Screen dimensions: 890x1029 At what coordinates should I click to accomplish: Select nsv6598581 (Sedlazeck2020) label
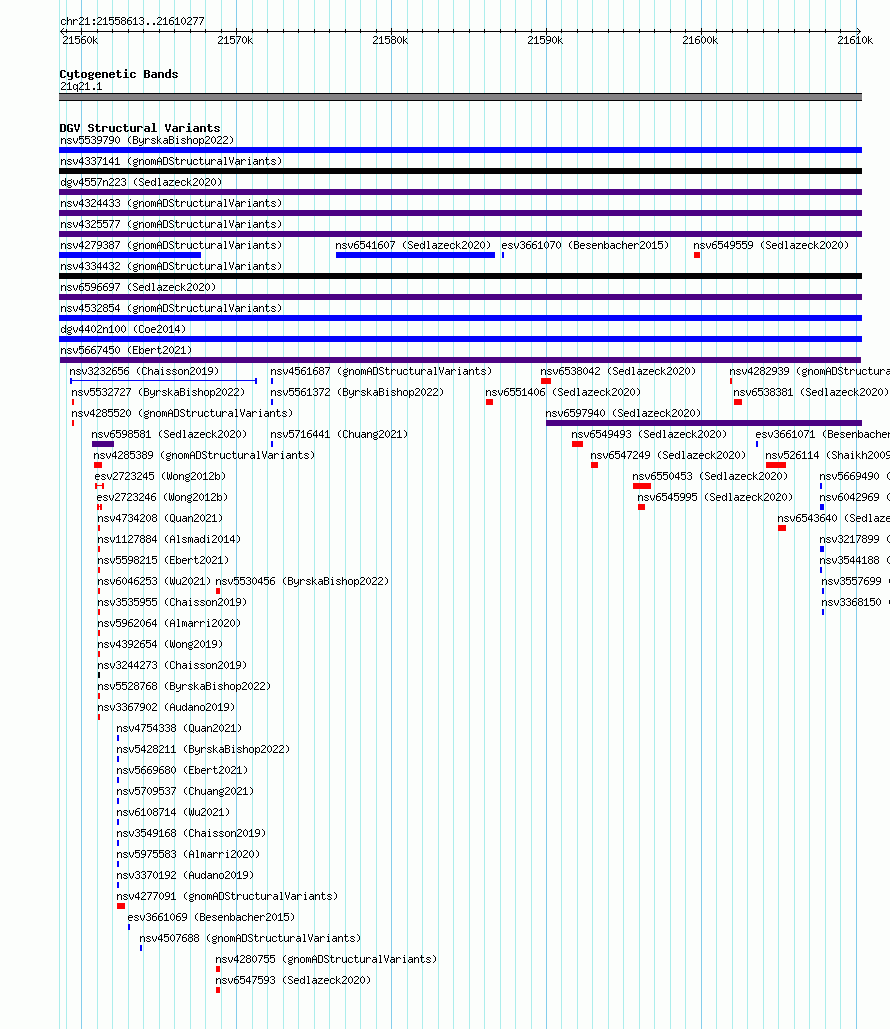(x=169, y=434)
